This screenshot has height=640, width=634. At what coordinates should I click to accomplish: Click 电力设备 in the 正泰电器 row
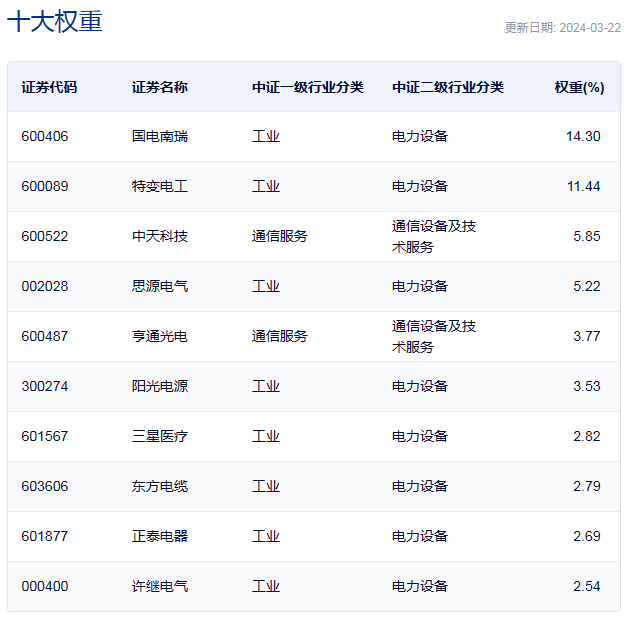420,536
